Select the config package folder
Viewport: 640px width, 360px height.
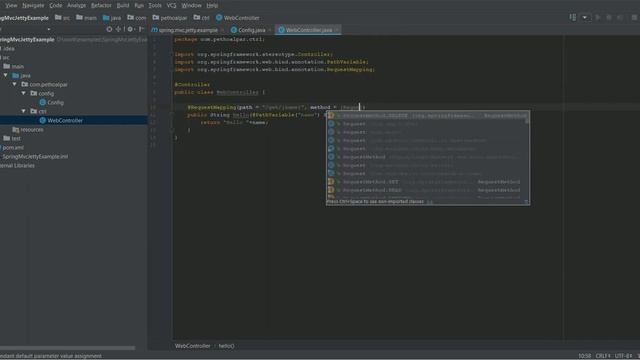click(42, 93)
